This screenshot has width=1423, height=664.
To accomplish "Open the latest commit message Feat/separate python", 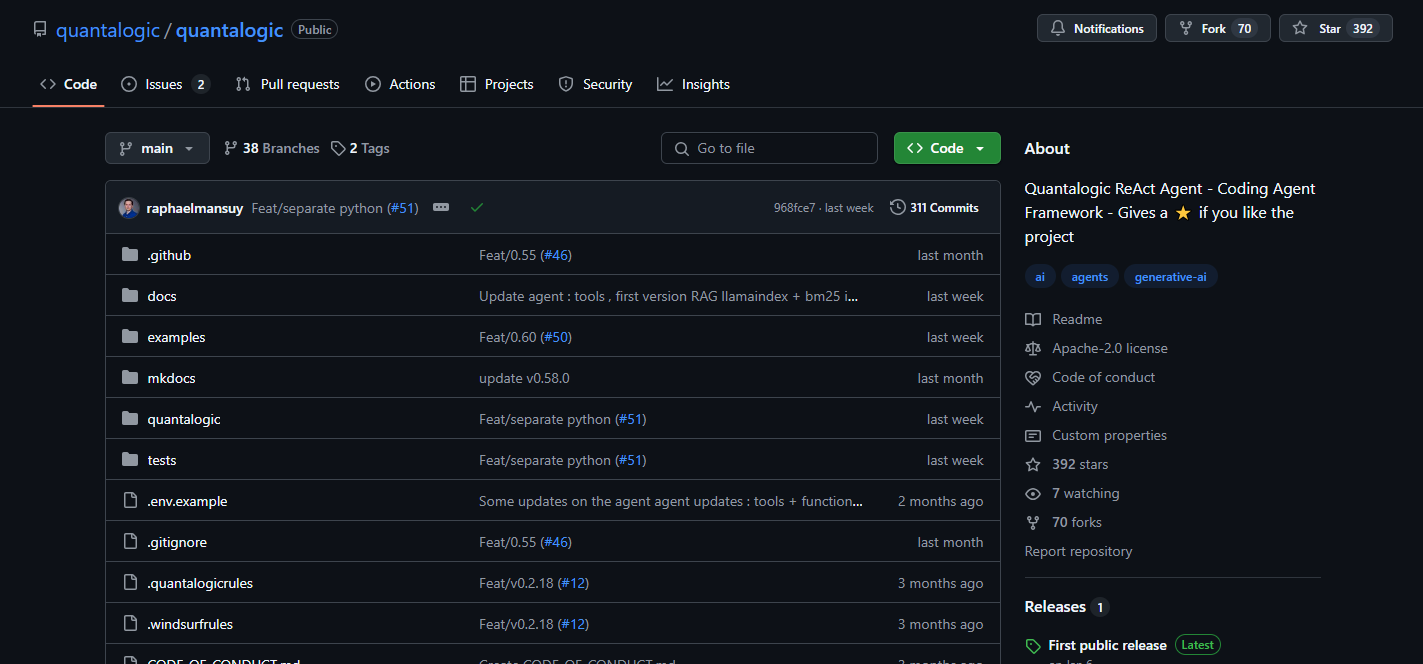I will coord(317,208).
